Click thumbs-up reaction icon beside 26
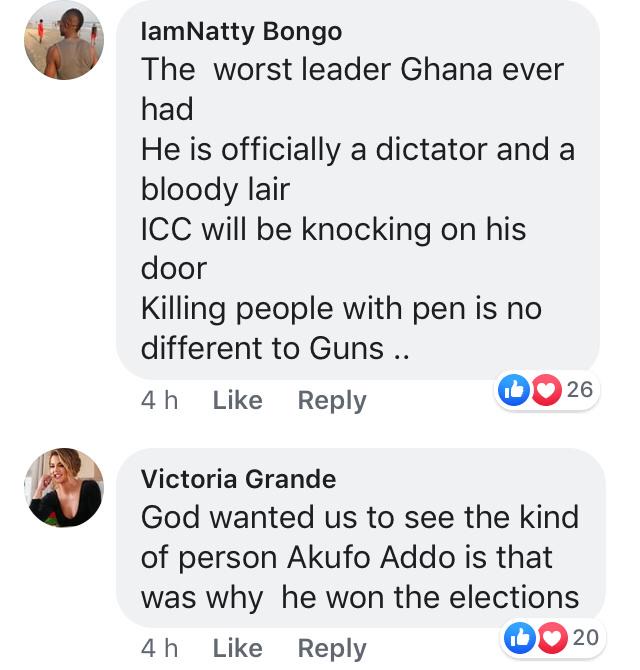The height and width of the screenshot is (670, 640). tap(514, 390)
